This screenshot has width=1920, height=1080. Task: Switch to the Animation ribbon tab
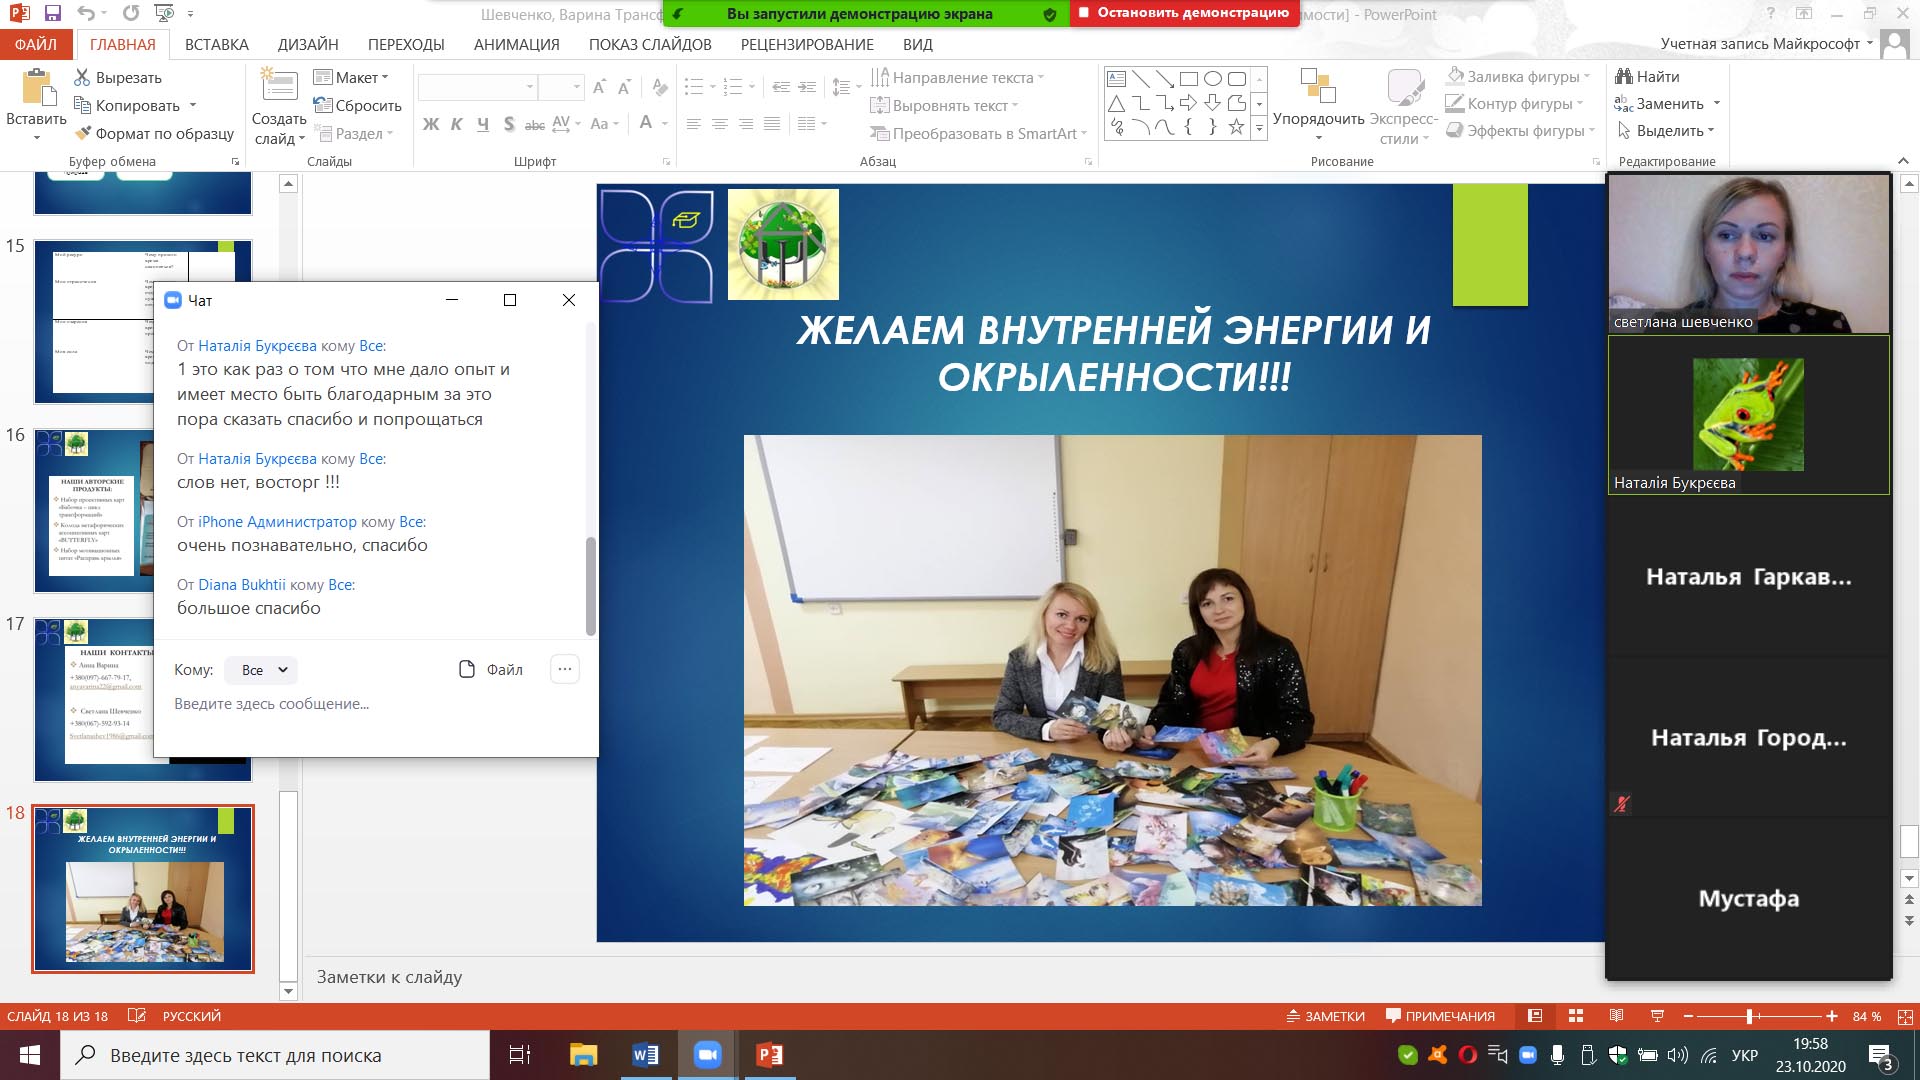pos(516,44)
